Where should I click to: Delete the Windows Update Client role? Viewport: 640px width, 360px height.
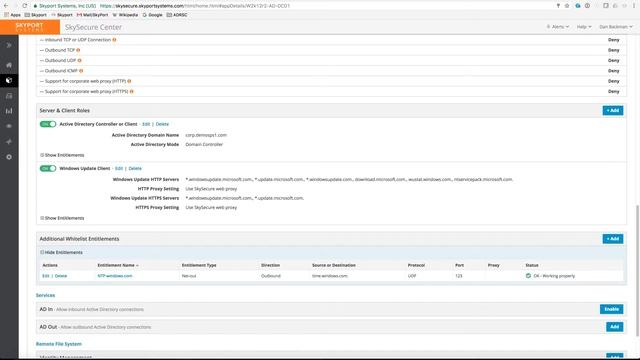coord(135,169)
